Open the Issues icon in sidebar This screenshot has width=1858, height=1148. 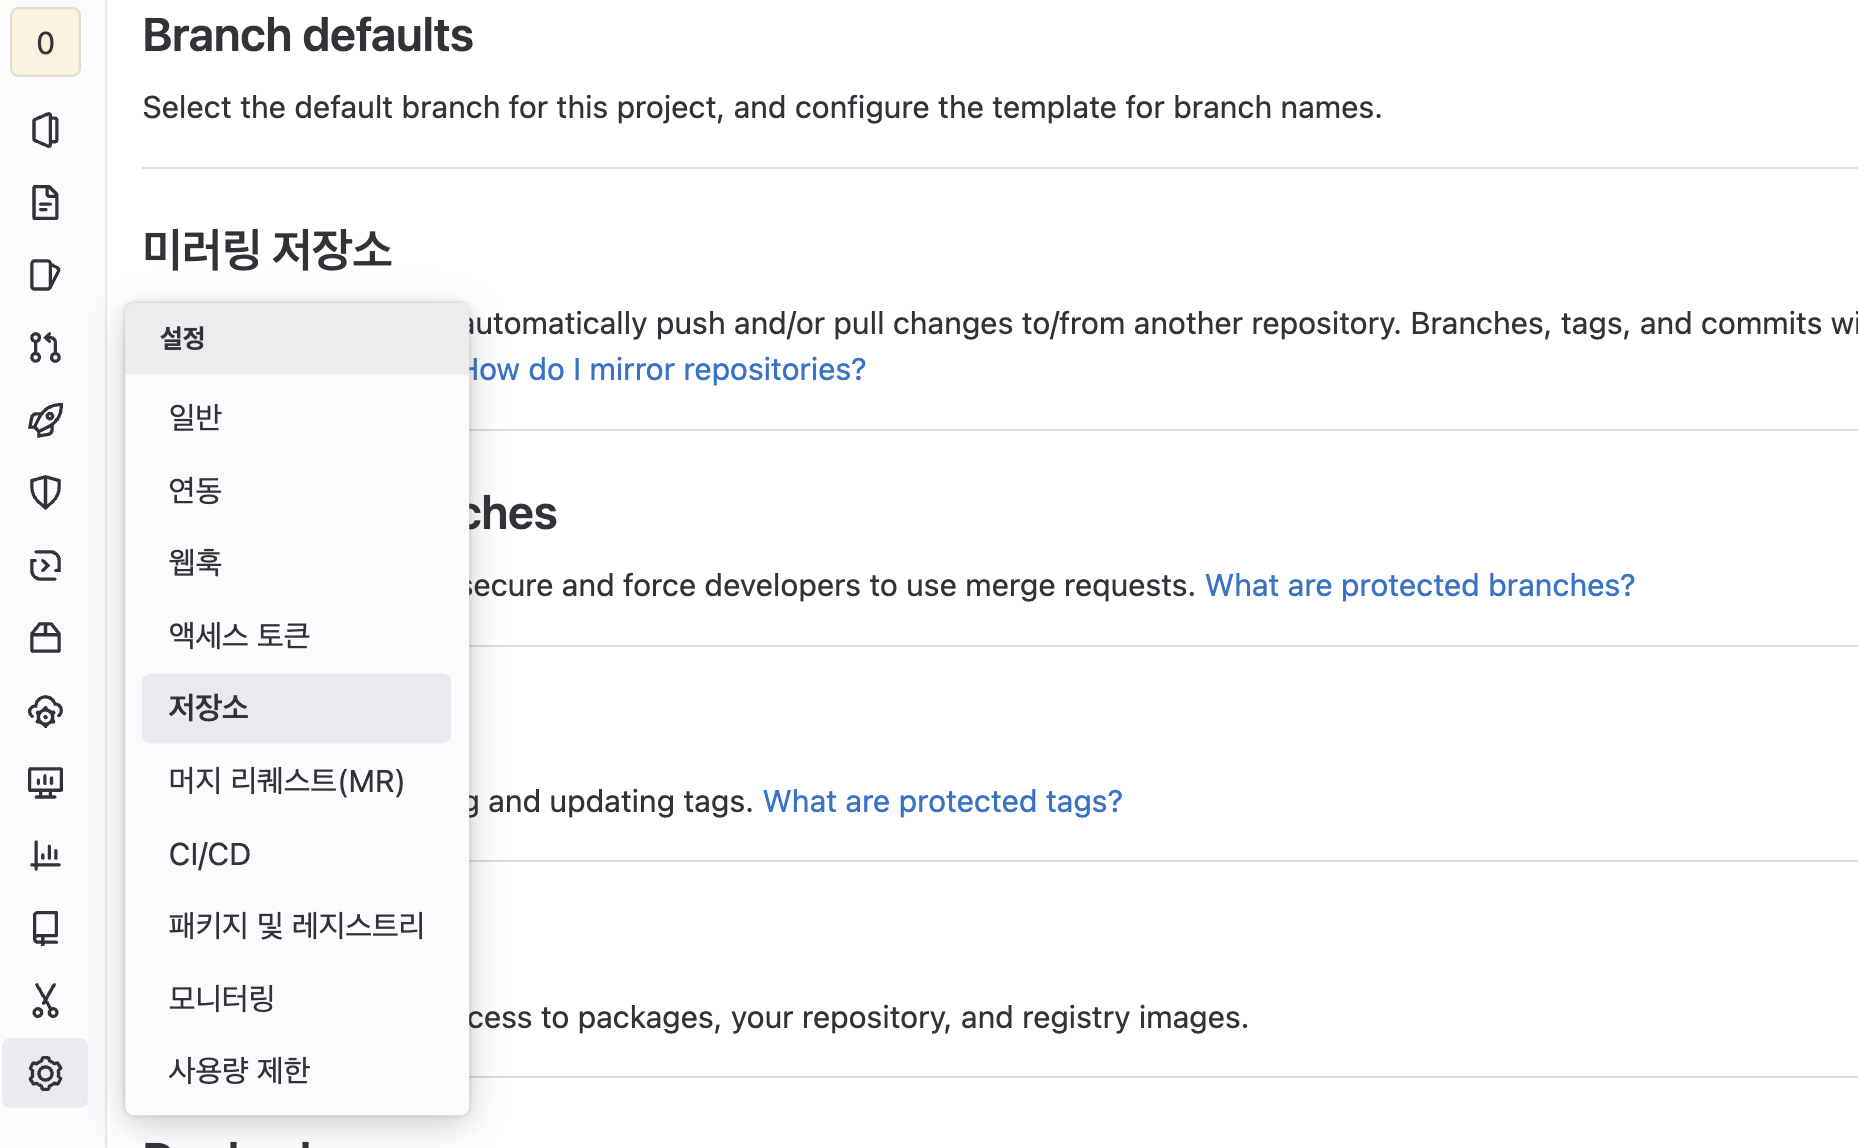(x=45, y=275)
